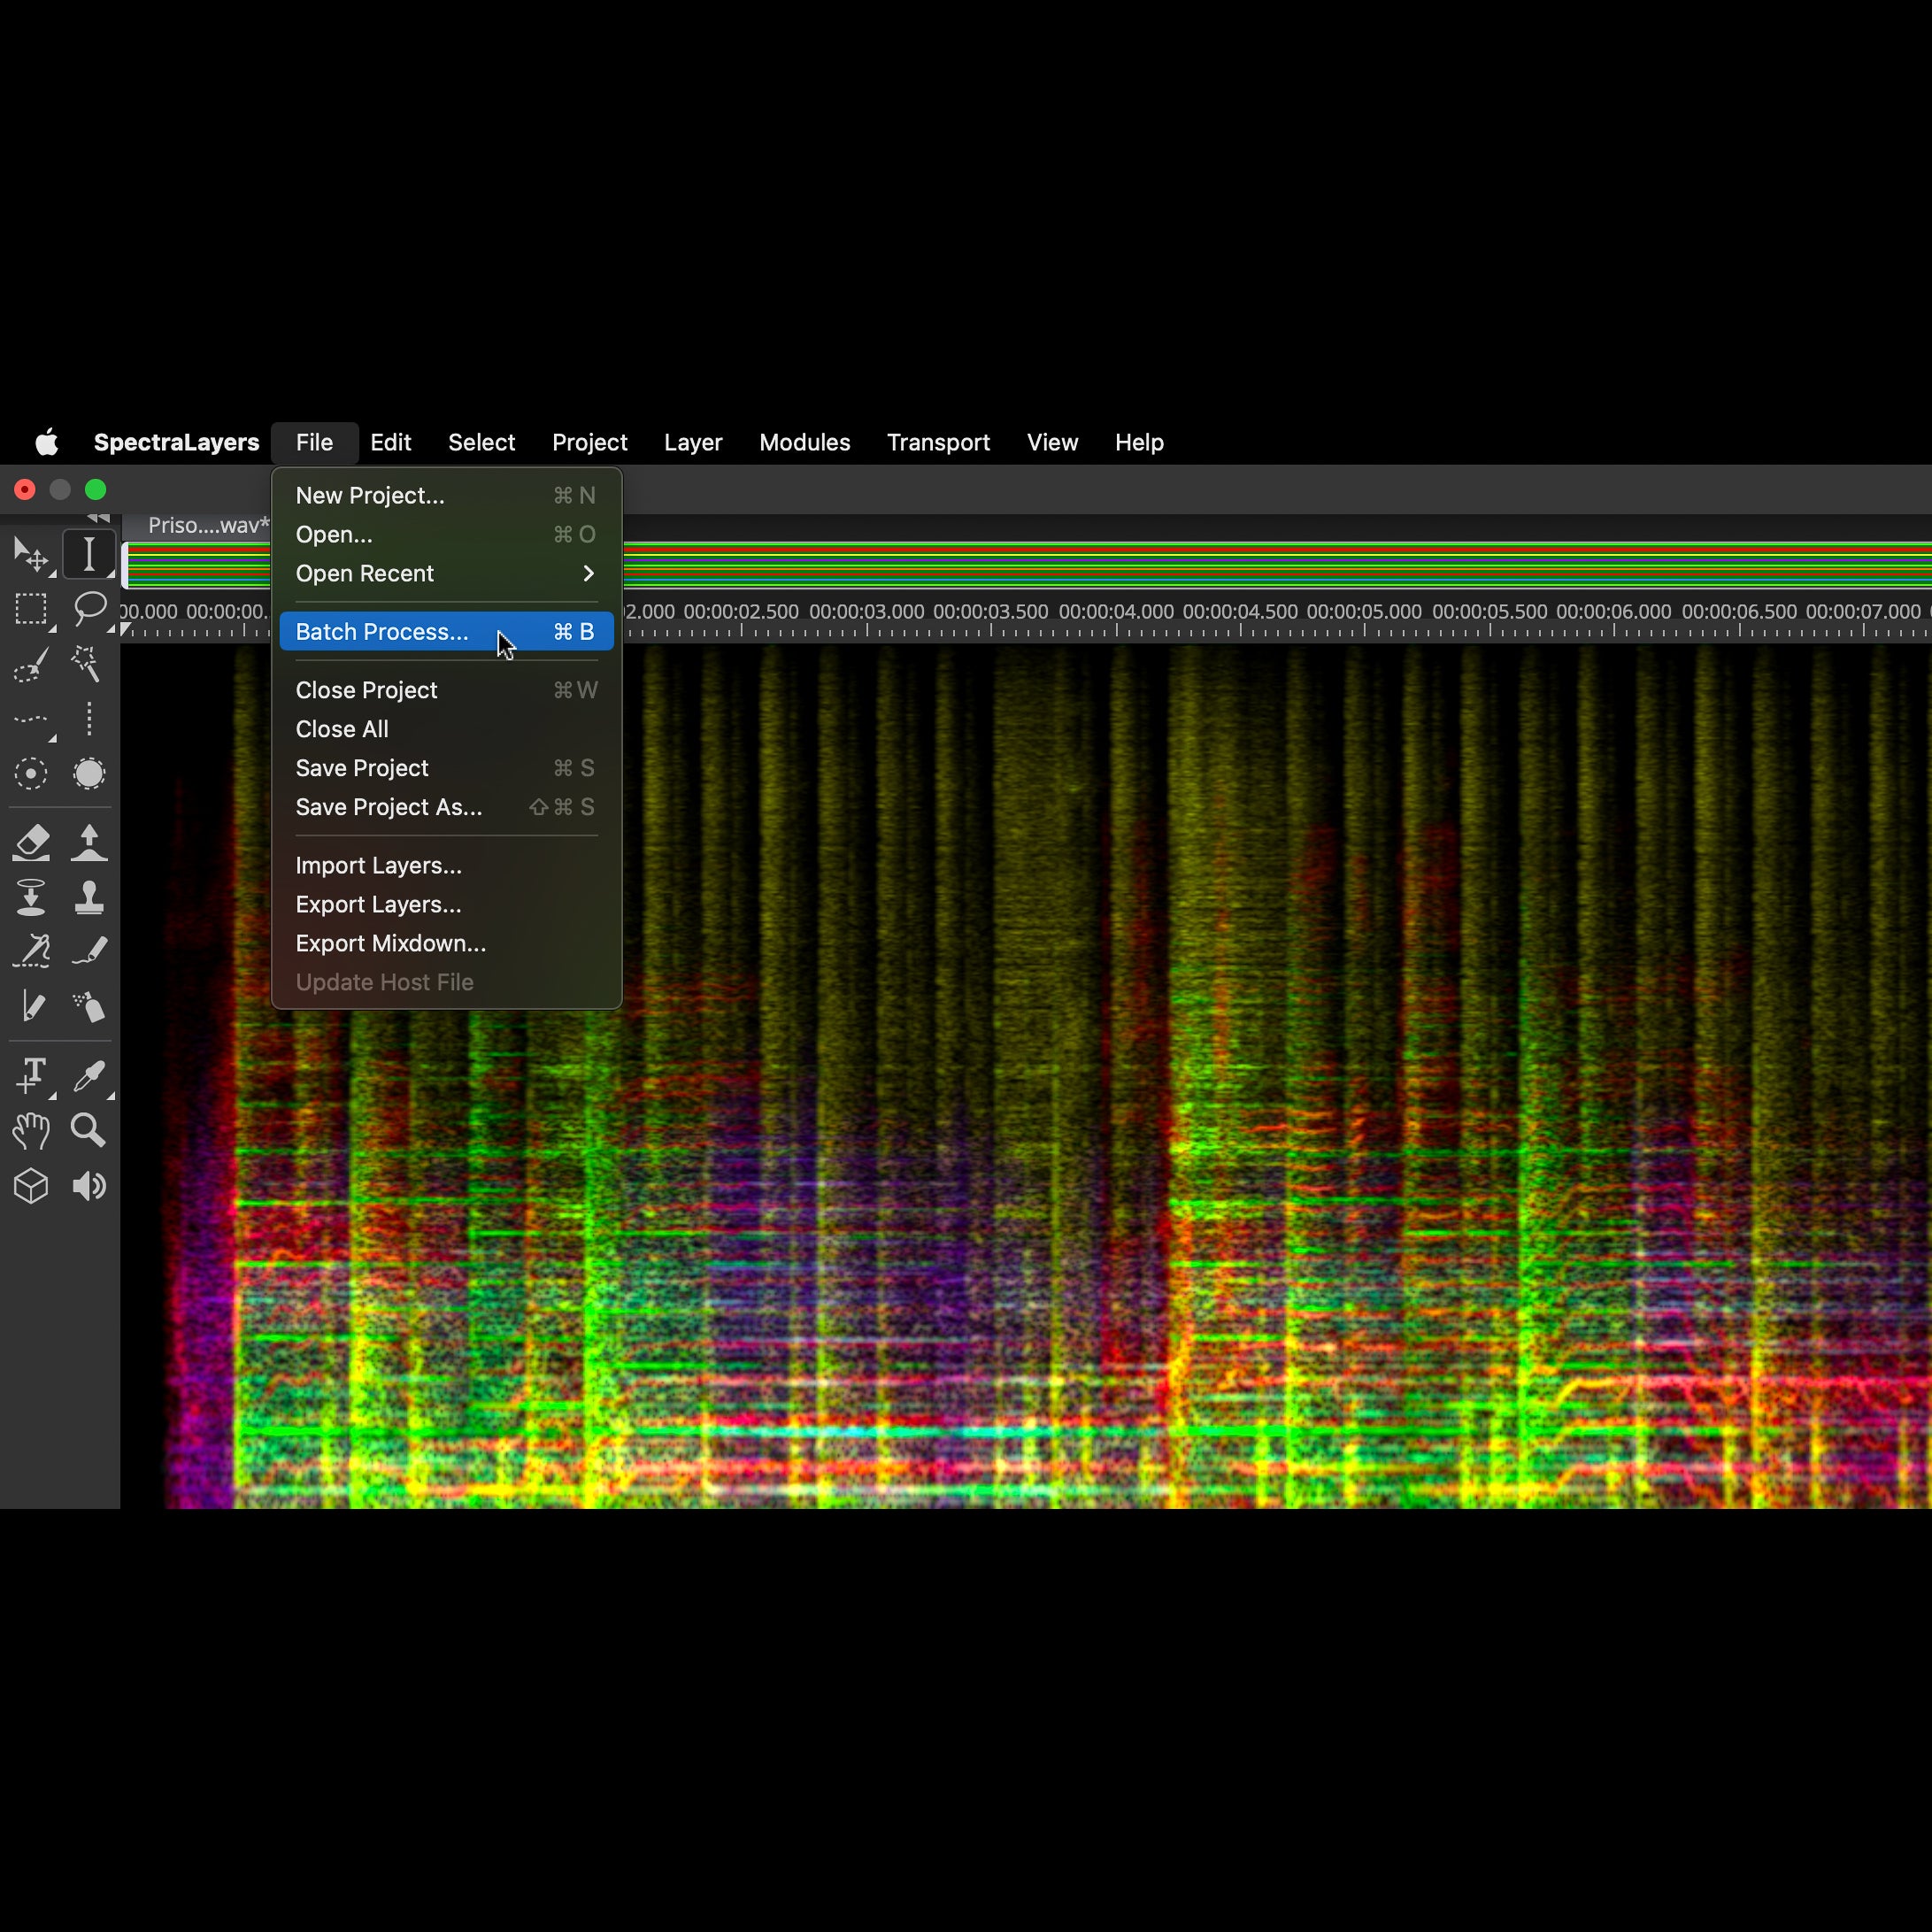This screenshot has height=1932, width=1932.
Task: Select the Time Selection I-beam tool
Action: [89, 554]
